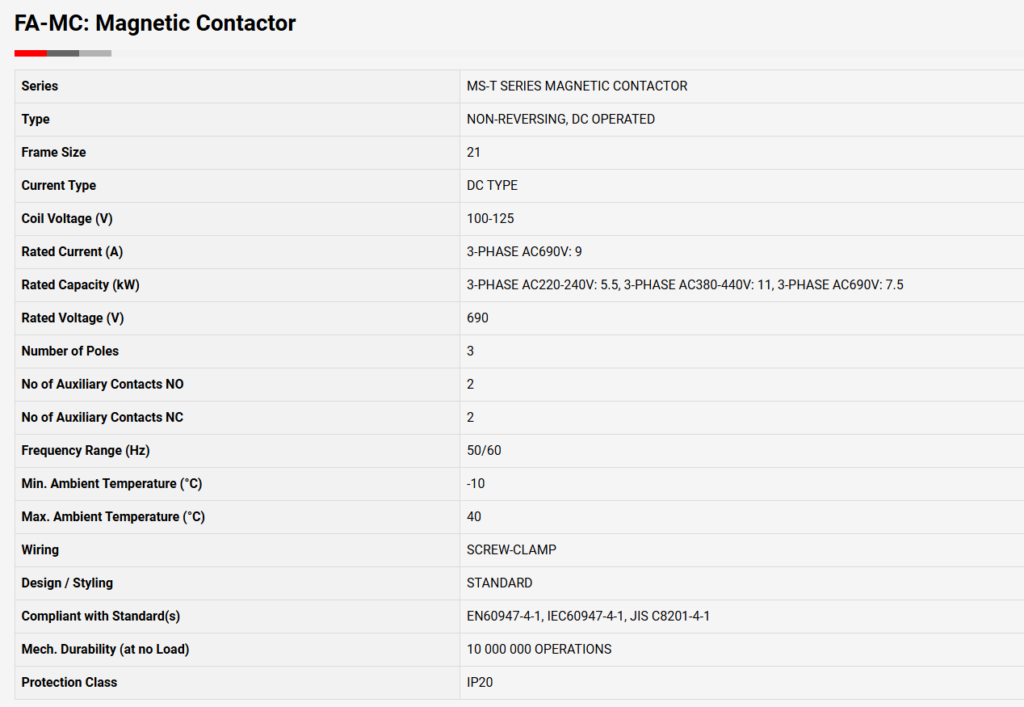Click the Rated Voltage value 690
The image size is (1024, 707).
tap(477, 318)
